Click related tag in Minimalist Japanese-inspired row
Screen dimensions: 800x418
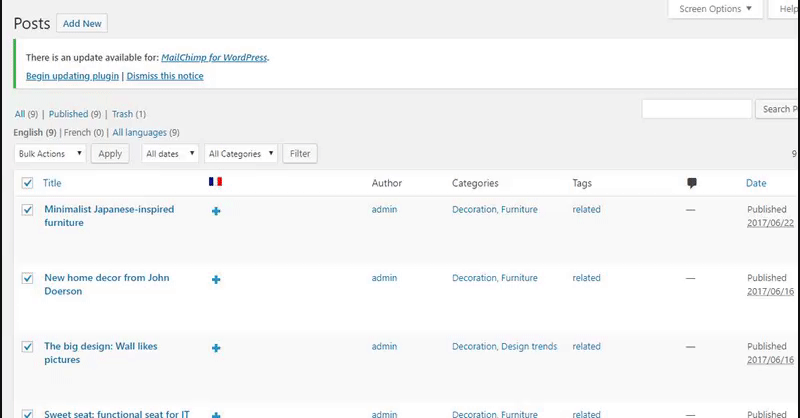[586, 209]
